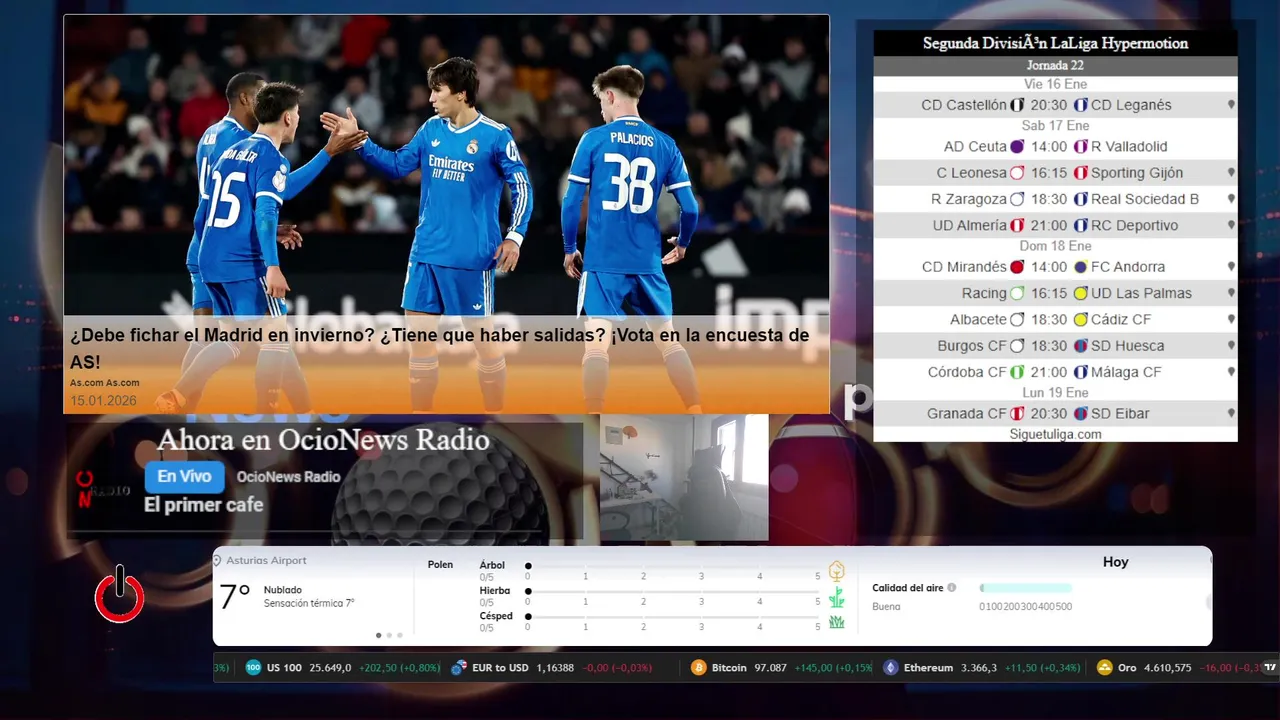The width and height of the screenshot is (1280, 720).
Task: Open the El primer cafe program title
Action: point(204,505)
